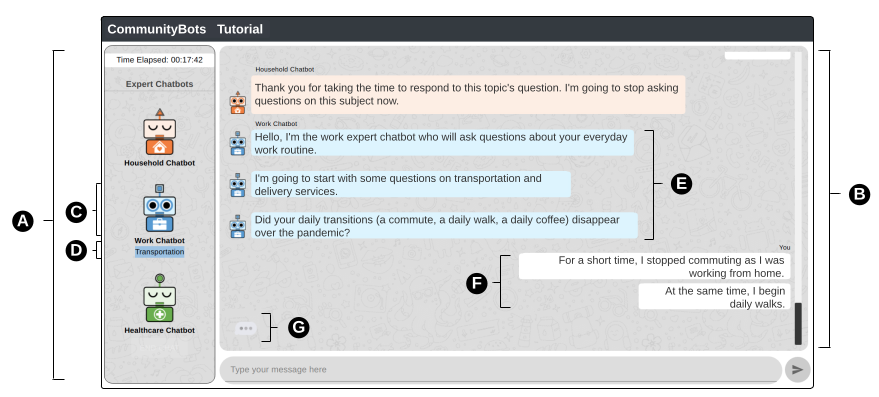Click the Work Chatbot avatar beside the daily transitions question
Screen dimensions: 879x397
[238, 227]
